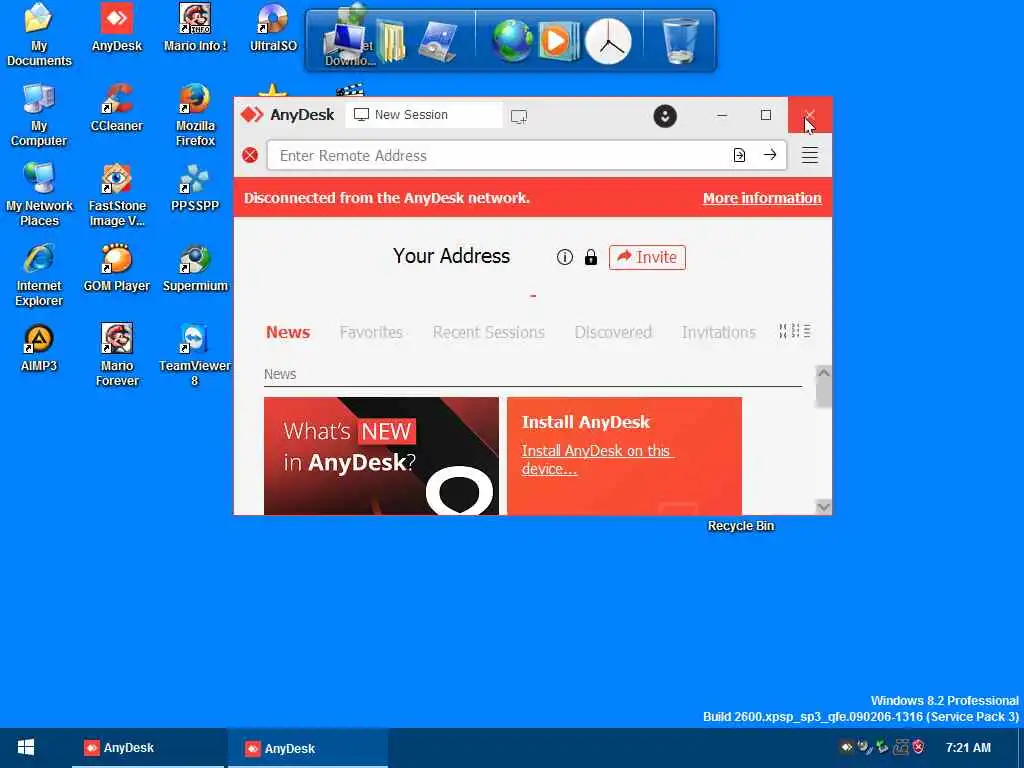Open the What's NEW in AnyDesk card
This screenshot has width=1024, height=768.
click(x=381, y=456)
